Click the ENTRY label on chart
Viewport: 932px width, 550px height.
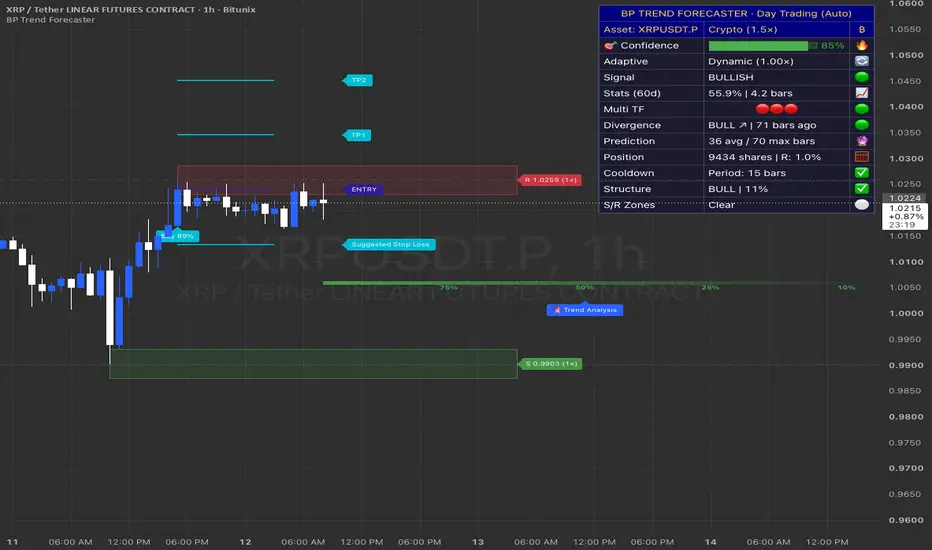(x=363, y=190)
